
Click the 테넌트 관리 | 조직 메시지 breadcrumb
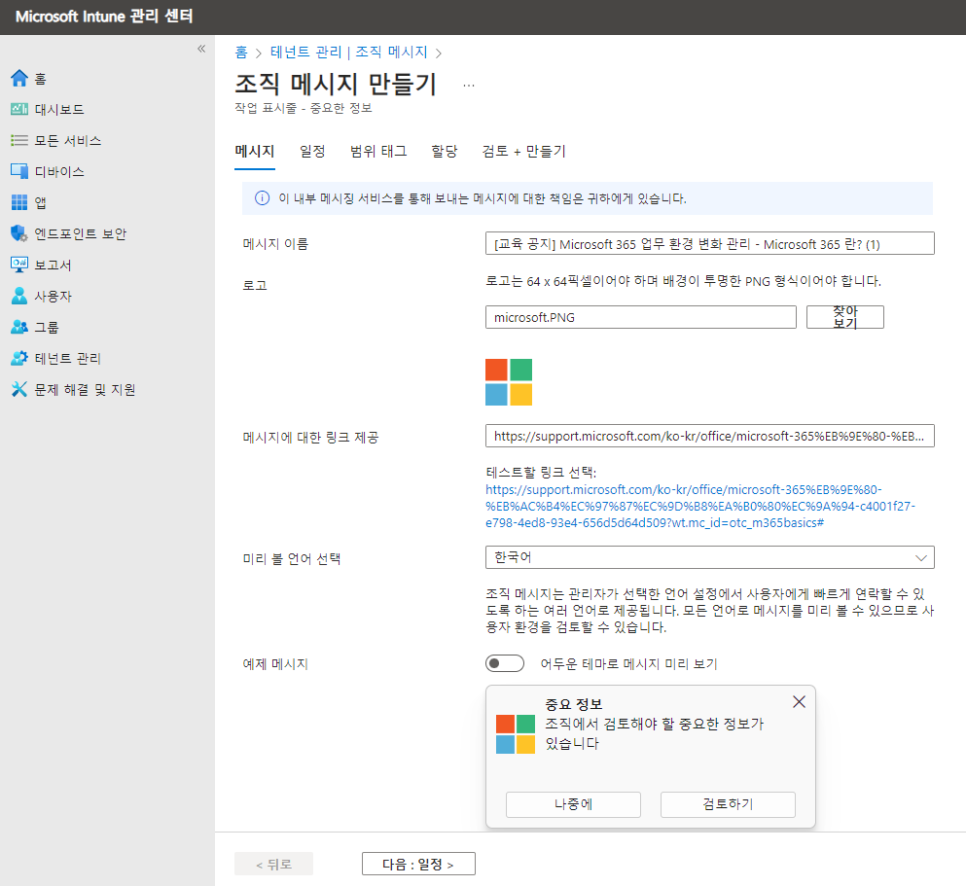[x=348, y=52]
